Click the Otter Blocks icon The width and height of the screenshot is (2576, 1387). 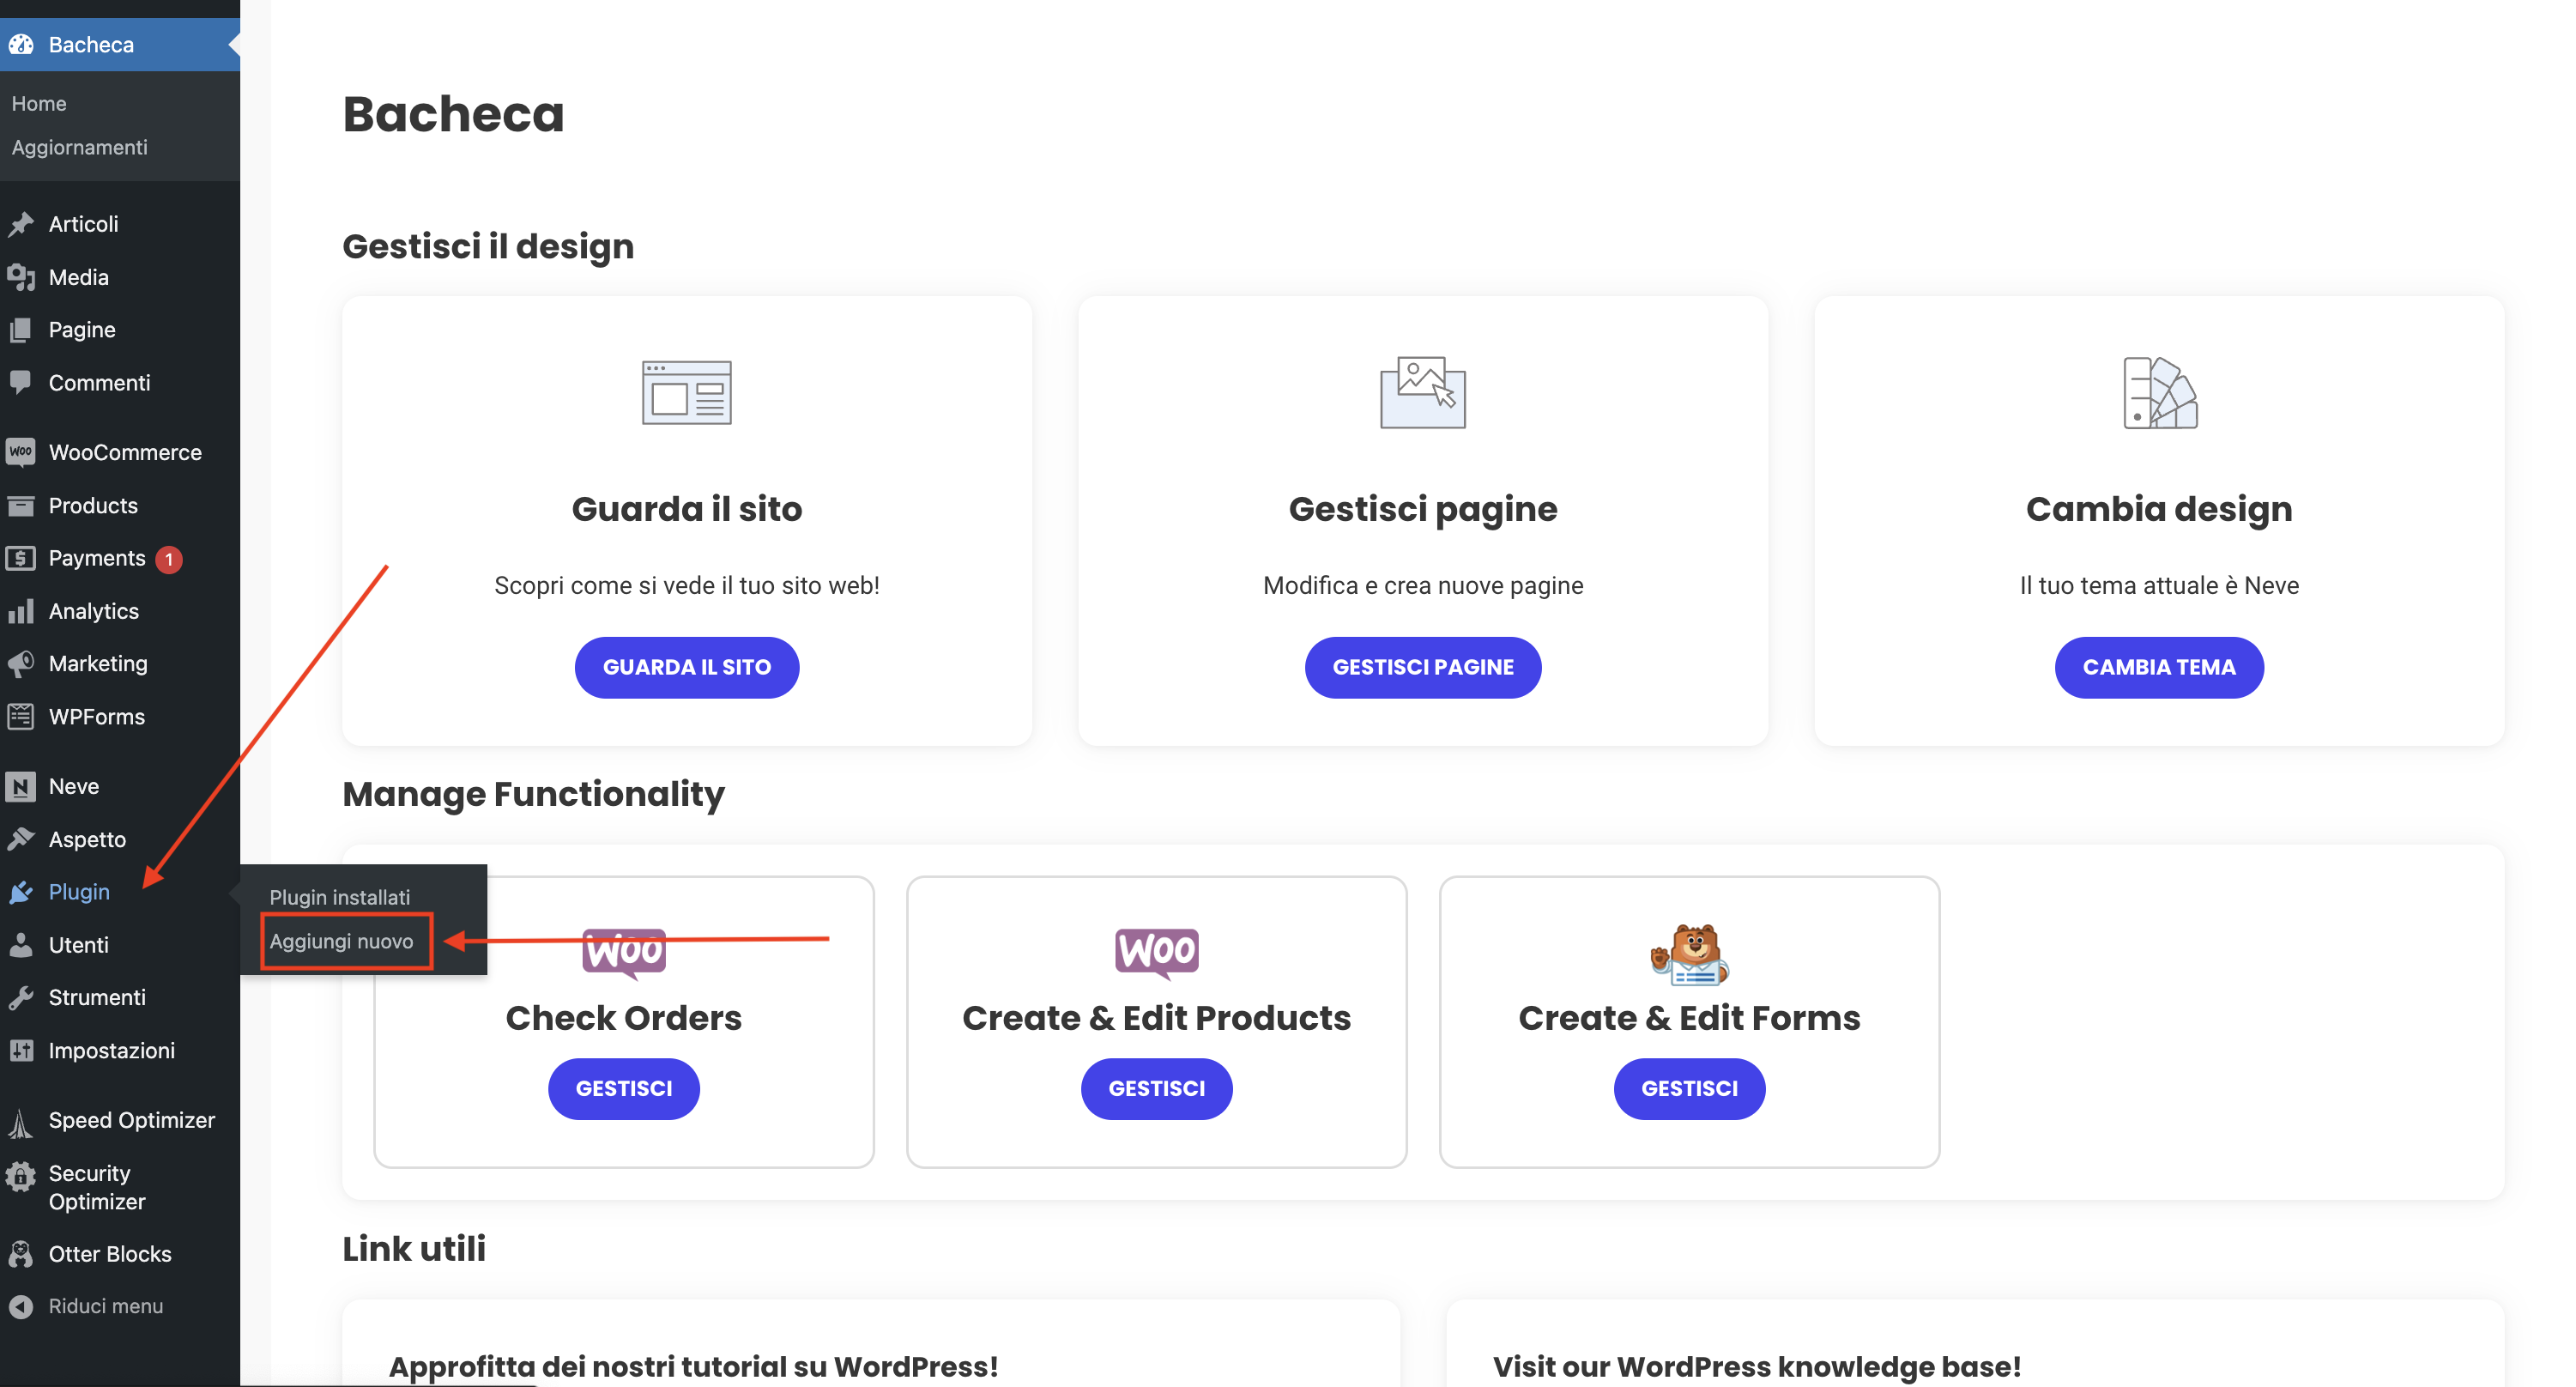[22, 1253]
